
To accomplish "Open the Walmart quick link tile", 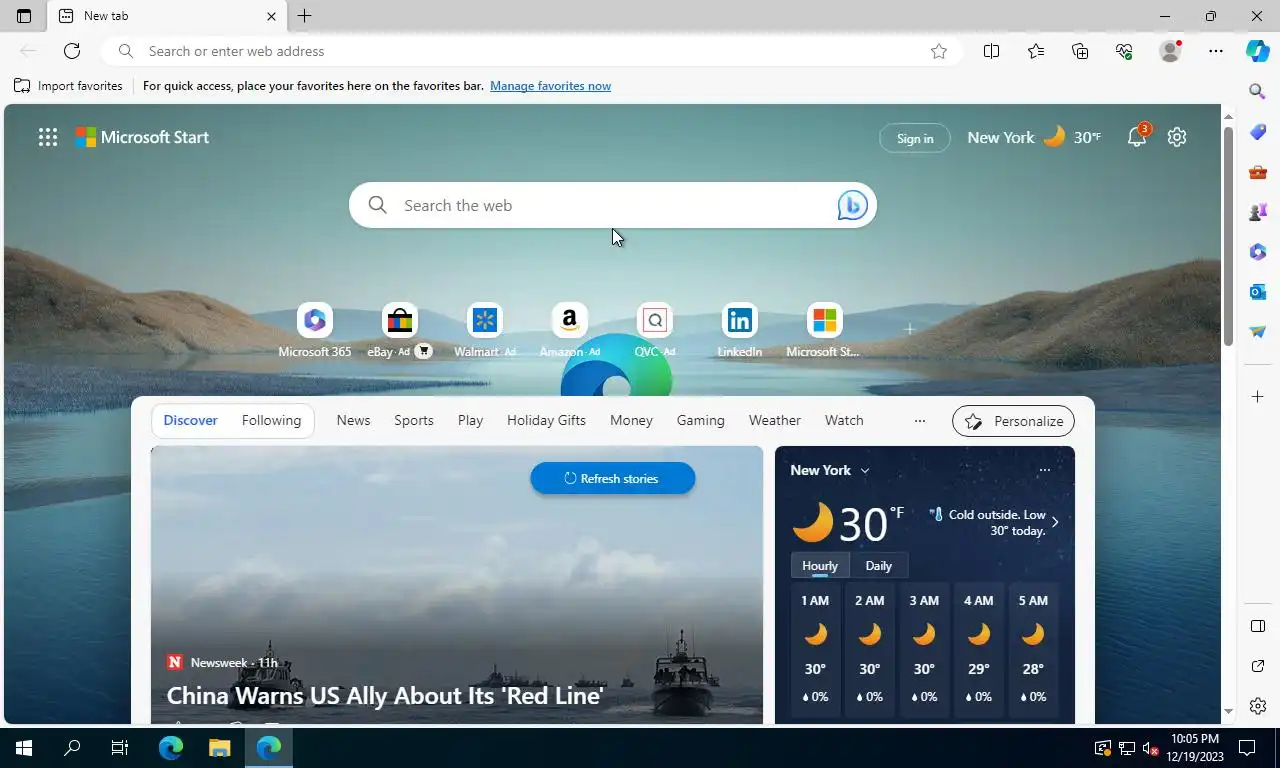I will click(485, 331).
